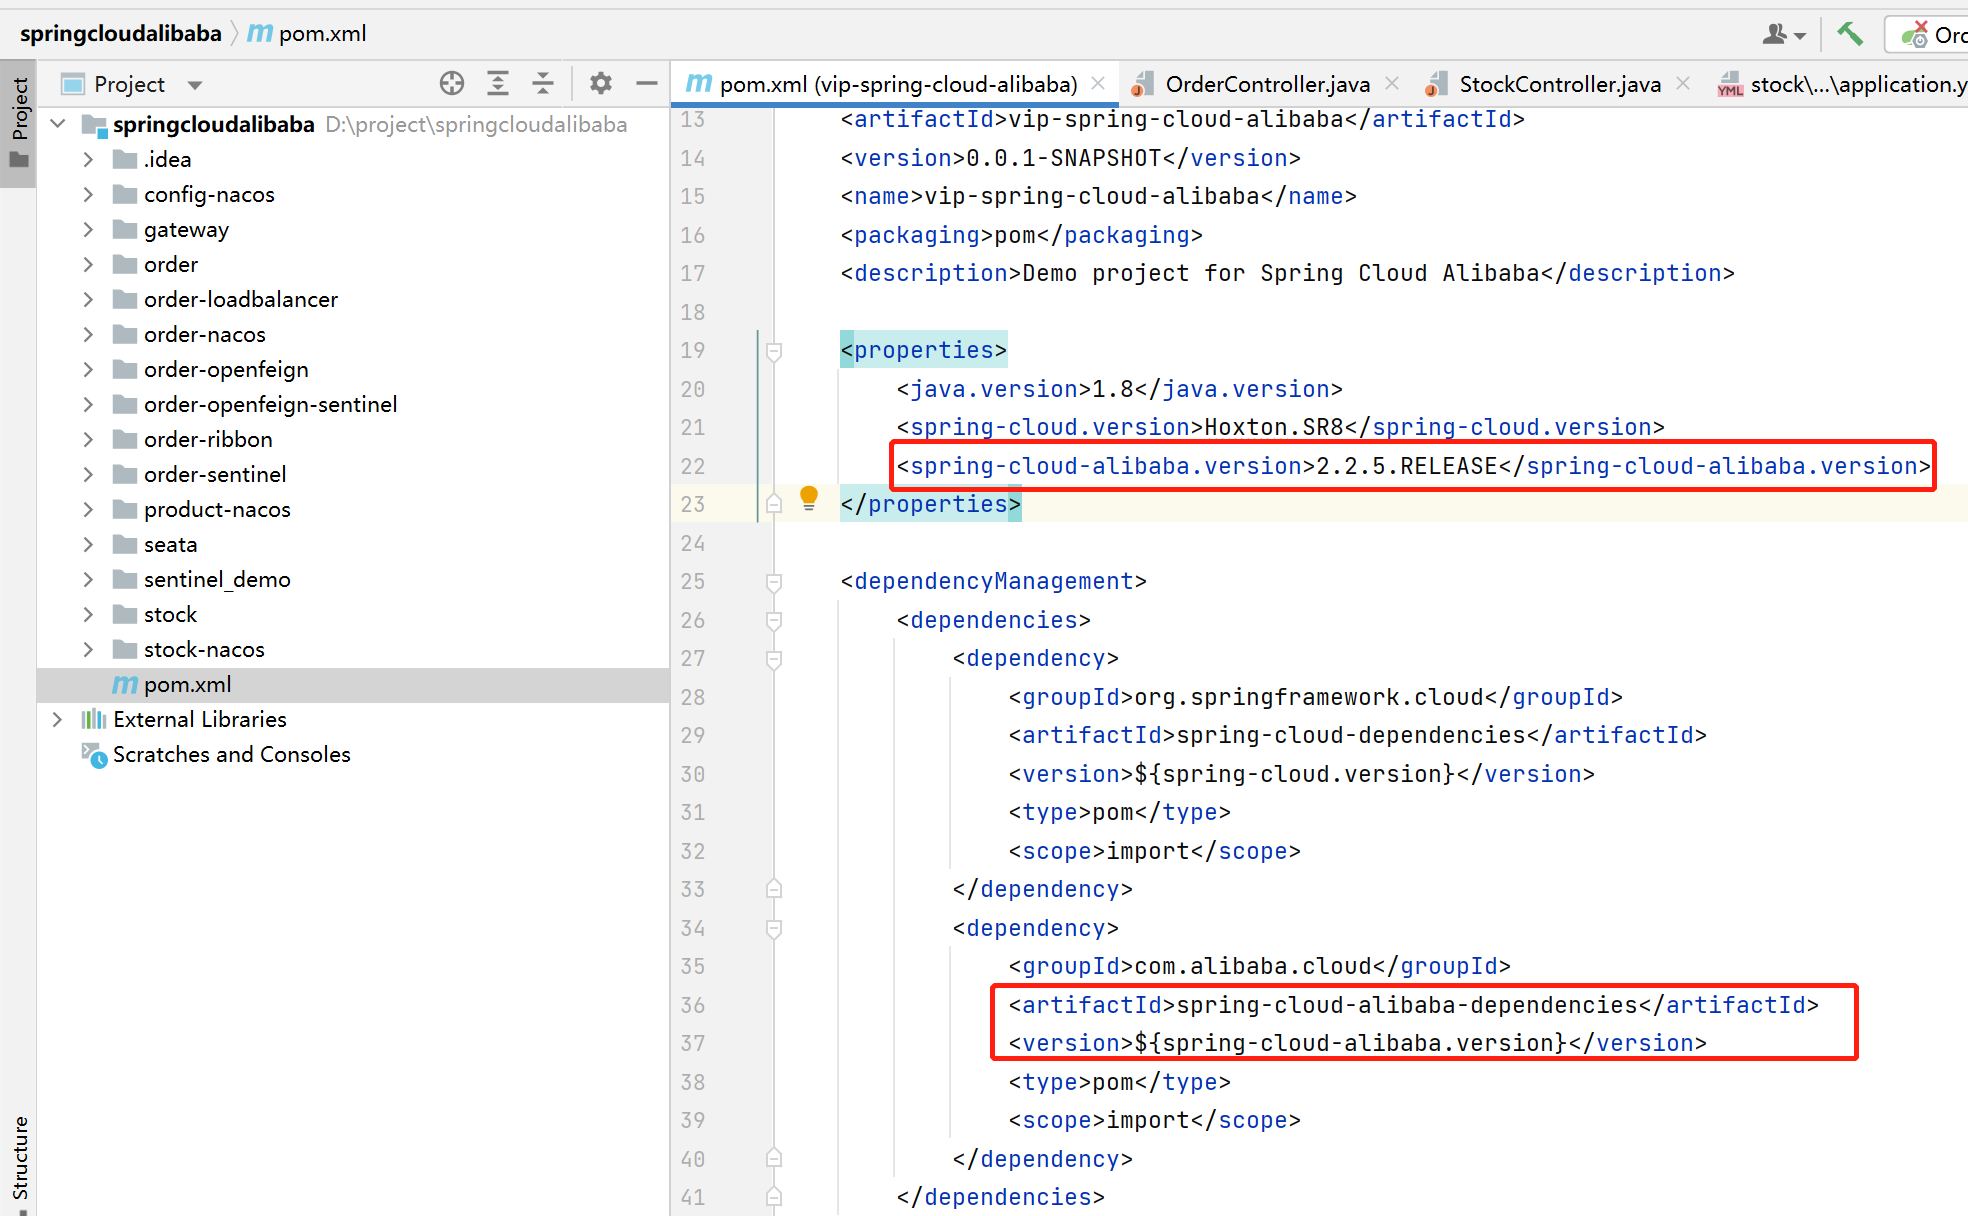
Task: Close the StockController.java tab
Action: pyautogui.click(x=1683, y=83)
